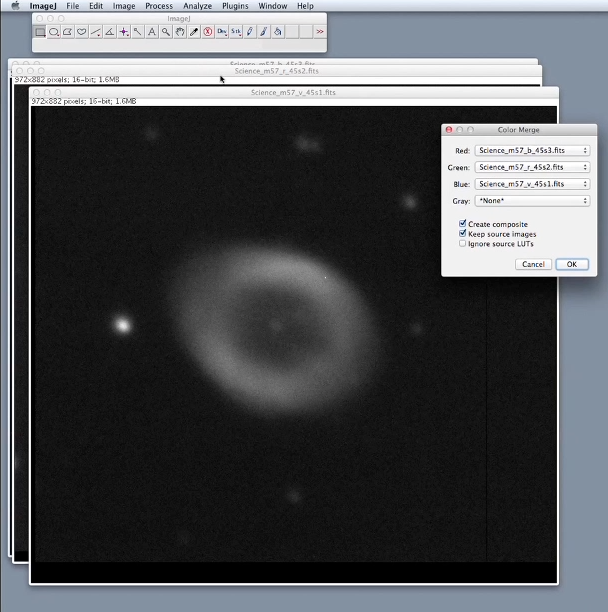Uncheck Keep source images
608x612 pixels.
click(x=462, y=233)
